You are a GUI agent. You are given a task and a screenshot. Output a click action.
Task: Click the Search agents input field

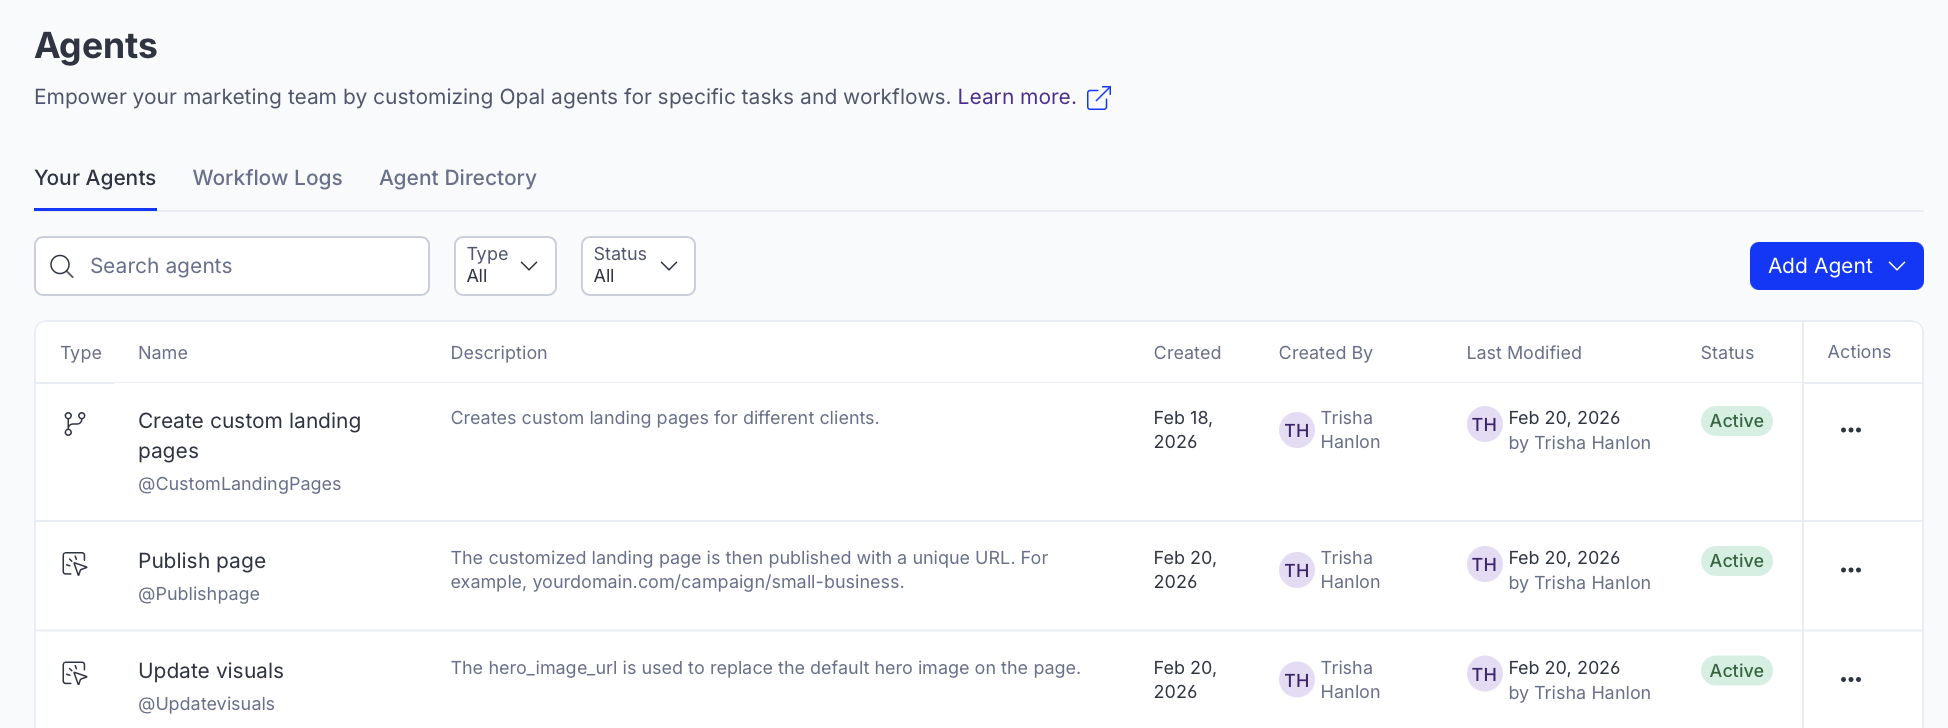click(x=250, y=266)
